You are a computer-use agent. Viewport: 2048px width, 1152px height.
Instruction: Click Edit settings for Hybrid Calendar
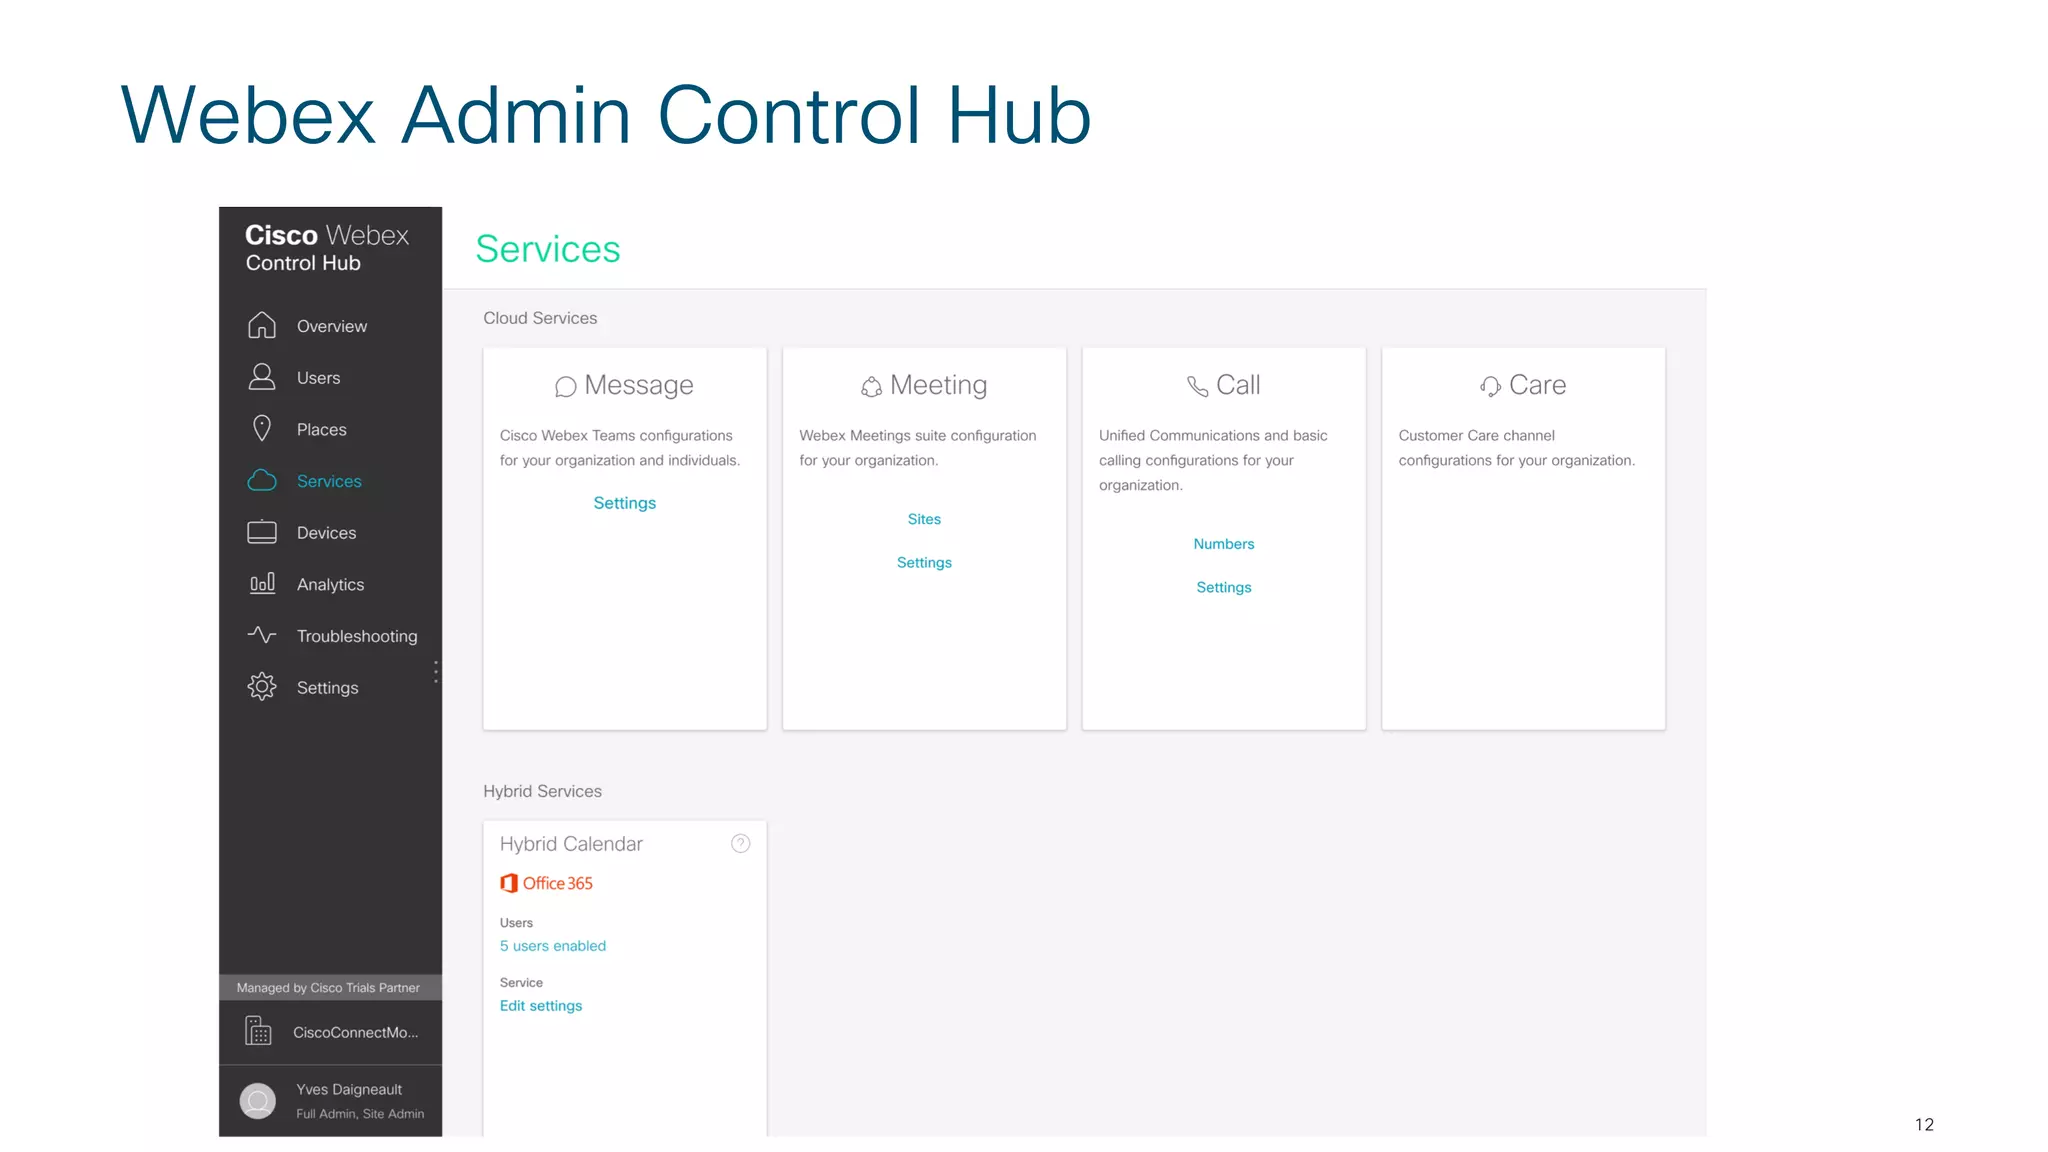click(541, 1006)
